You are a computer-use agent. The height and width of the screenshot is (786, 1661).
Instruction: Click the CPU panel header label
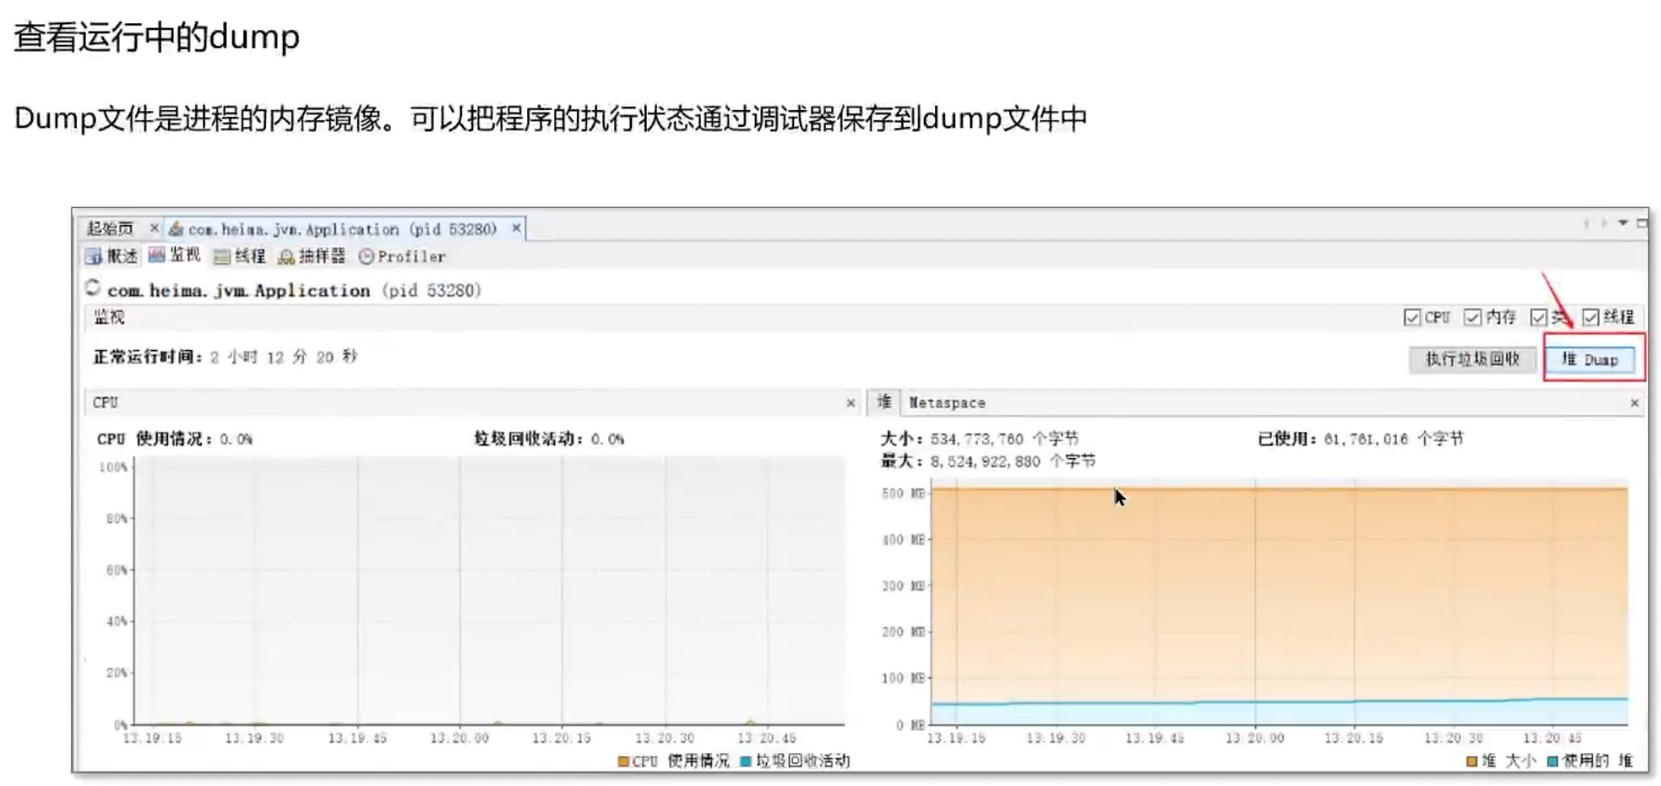click(x=105, y=403)
